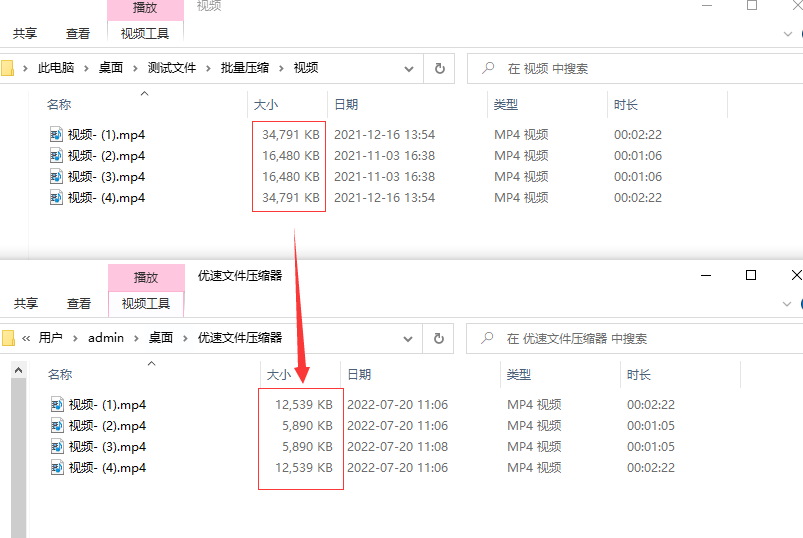This screenshot has height=538, width=803.
Task: Go to 桌面 in lower breadcrumb
Action: (161, 337)
